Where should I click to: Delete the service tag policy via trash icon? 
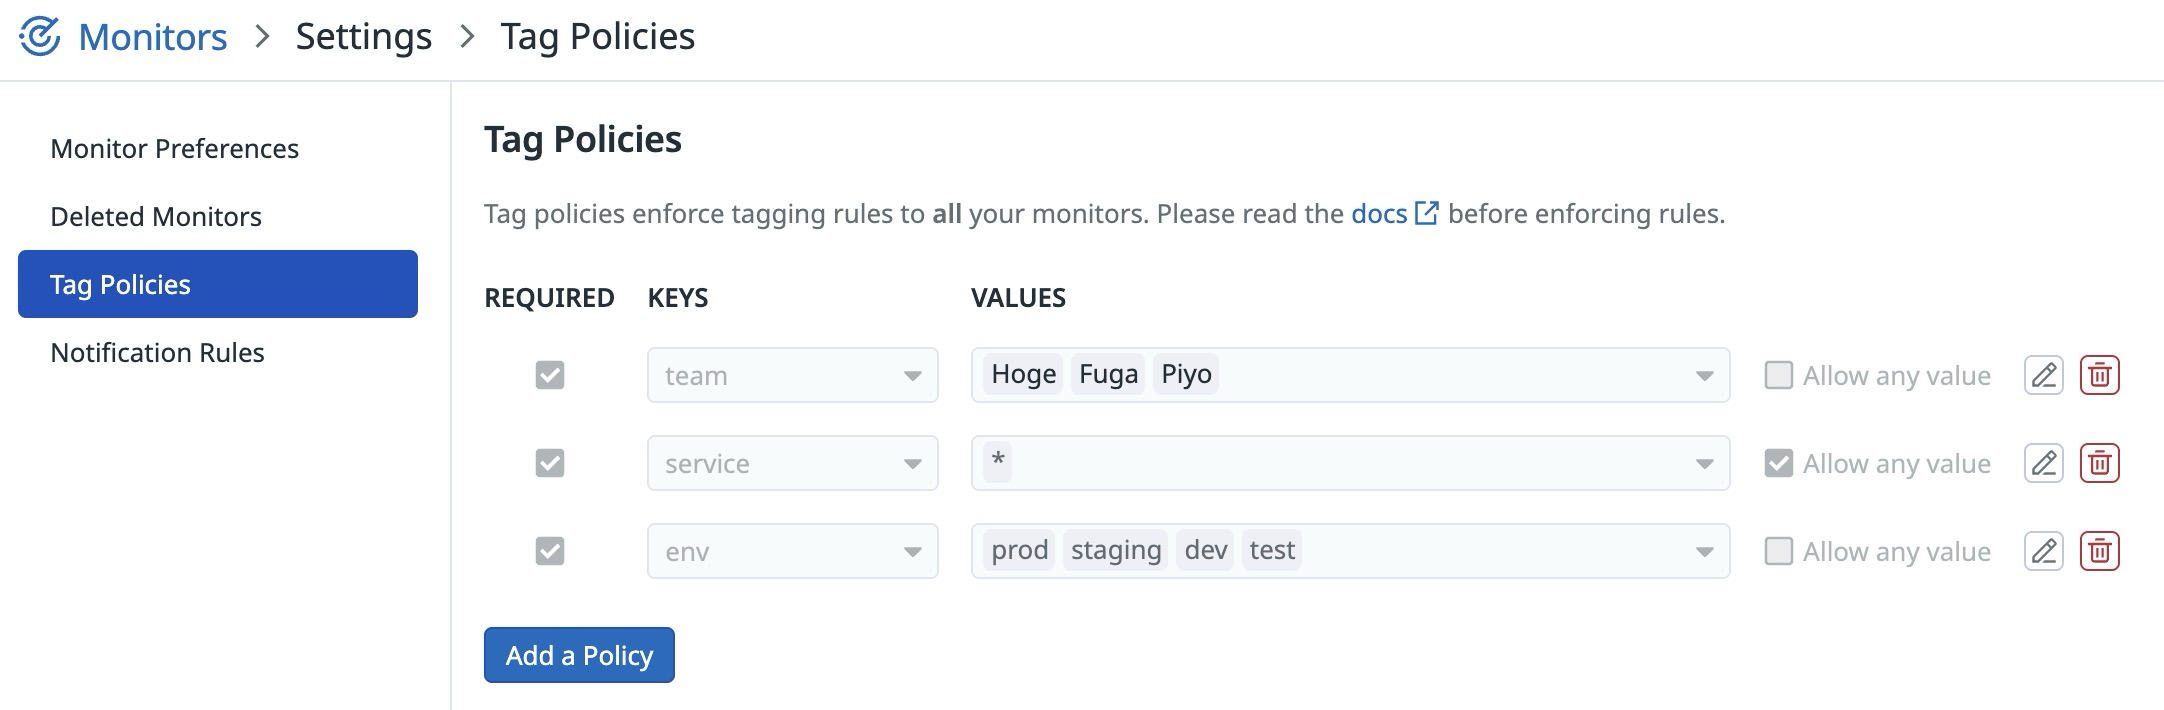2100,463
